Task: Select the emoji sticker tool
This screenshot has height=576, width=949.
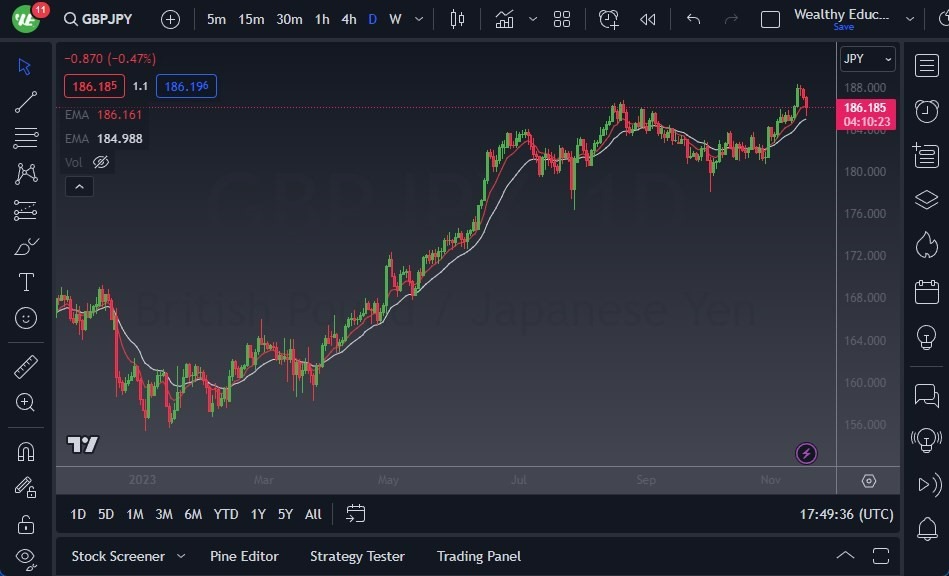Action: 25,318
